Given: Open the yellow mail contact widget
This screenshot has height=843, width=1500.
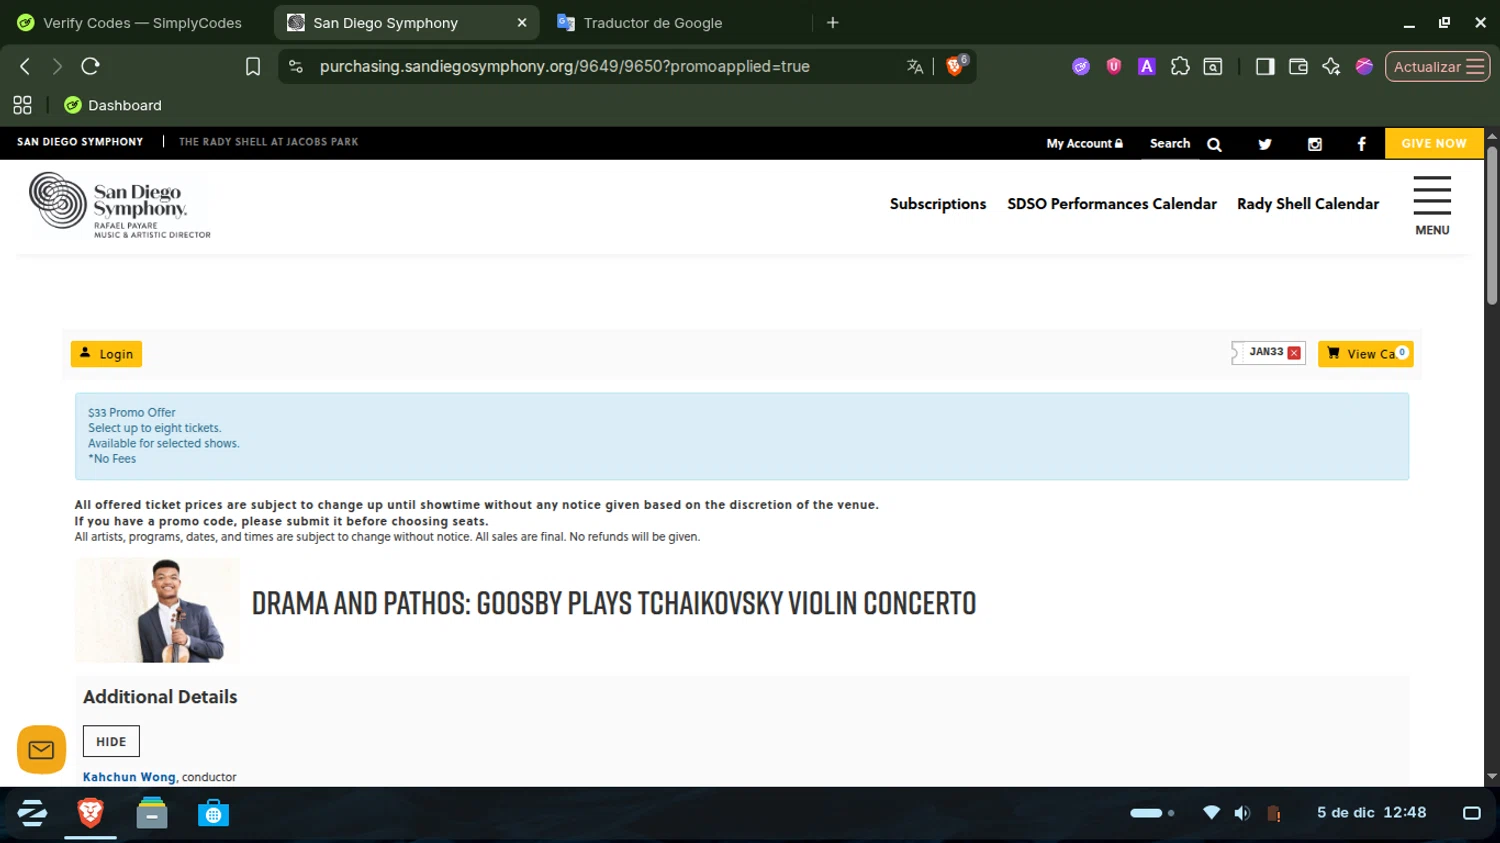Looking at the screenshot, I should point(42,749).
